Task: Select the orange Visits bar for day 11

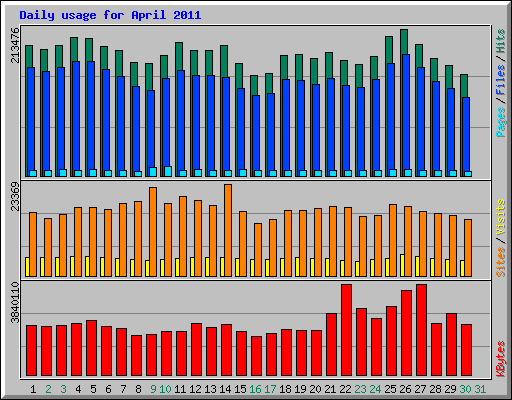Action: click(183, 236)
